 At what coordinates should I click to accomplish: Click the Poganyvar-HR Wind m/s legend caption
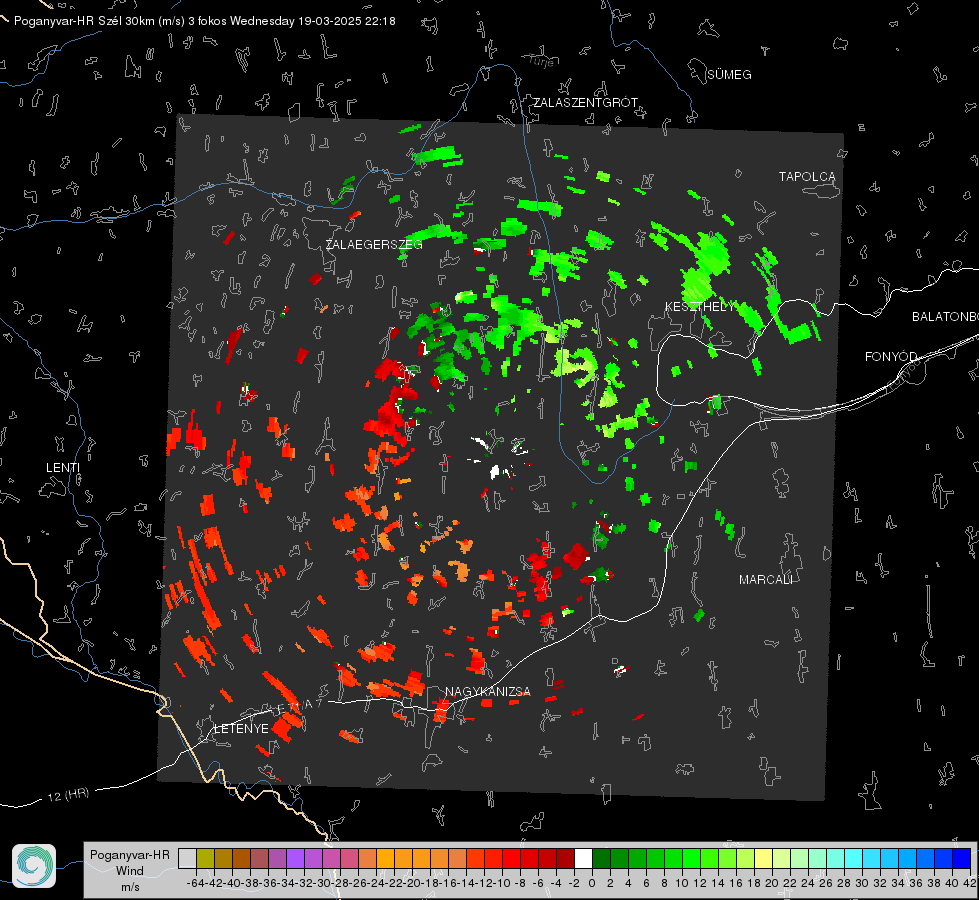coord(129,871)
